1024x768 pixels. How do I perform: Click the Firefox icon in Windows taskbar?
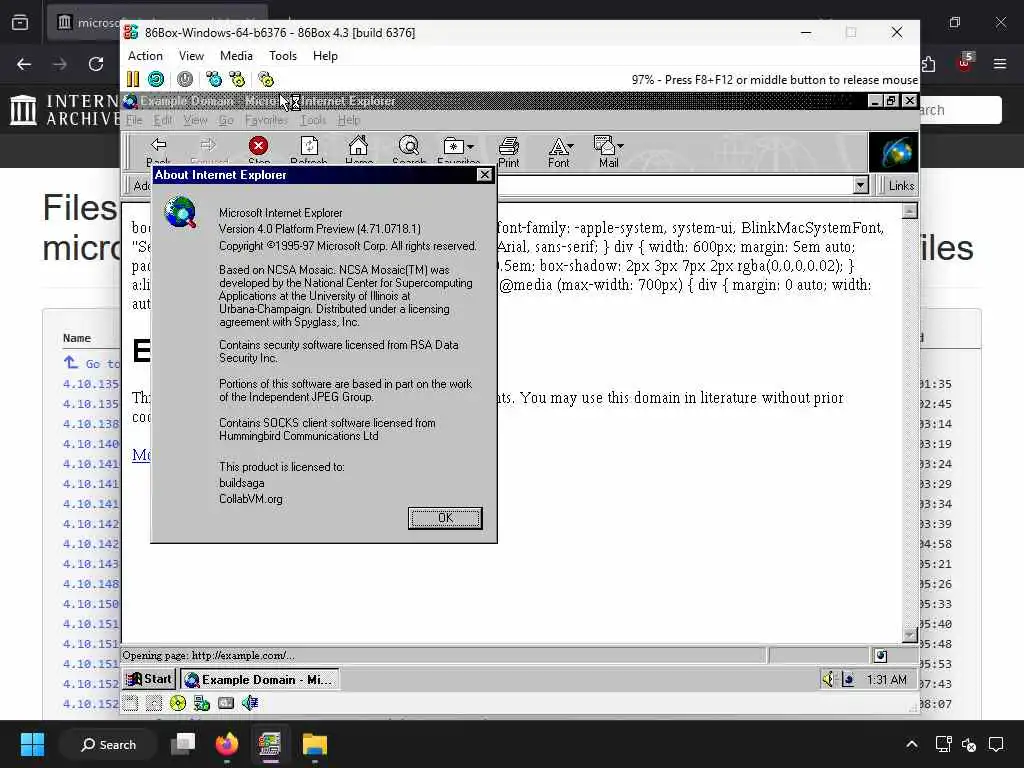coord(227,744)
